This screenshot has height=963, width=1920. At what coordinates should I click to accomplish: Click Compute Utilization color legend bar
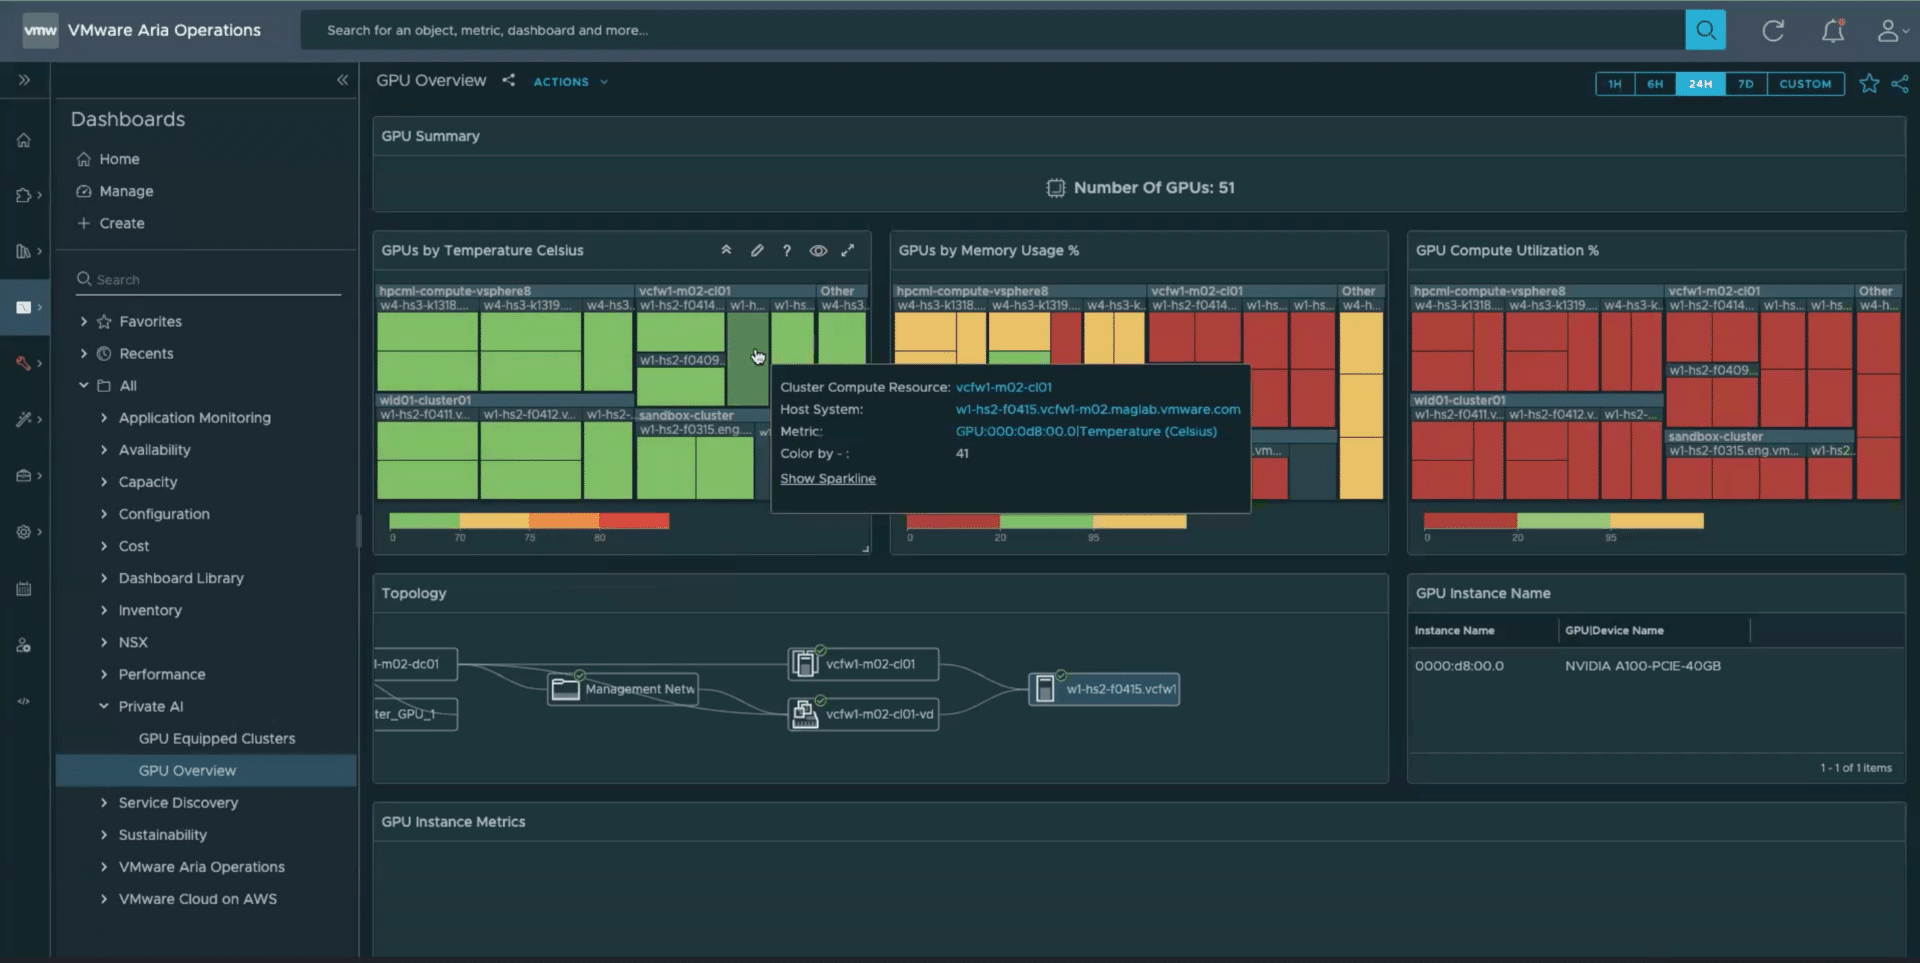click(x=1563, y=520)
